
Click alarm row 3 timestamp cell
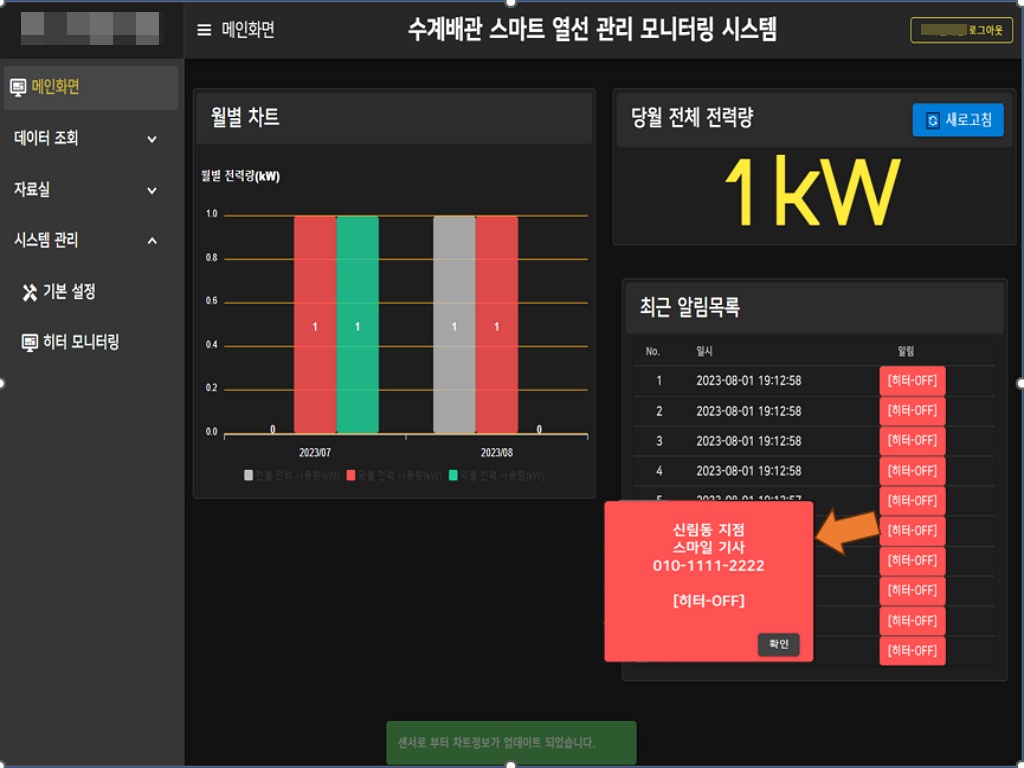point(748,441)
